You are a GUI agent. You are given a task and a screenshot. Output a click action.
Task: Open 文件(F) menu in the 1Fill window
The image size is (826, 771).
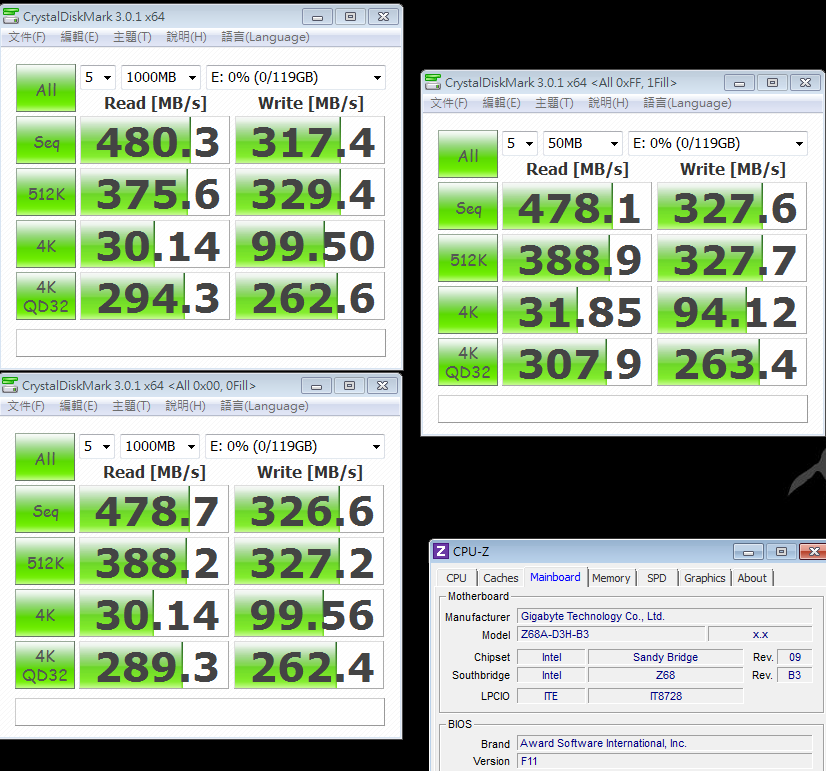449,103
